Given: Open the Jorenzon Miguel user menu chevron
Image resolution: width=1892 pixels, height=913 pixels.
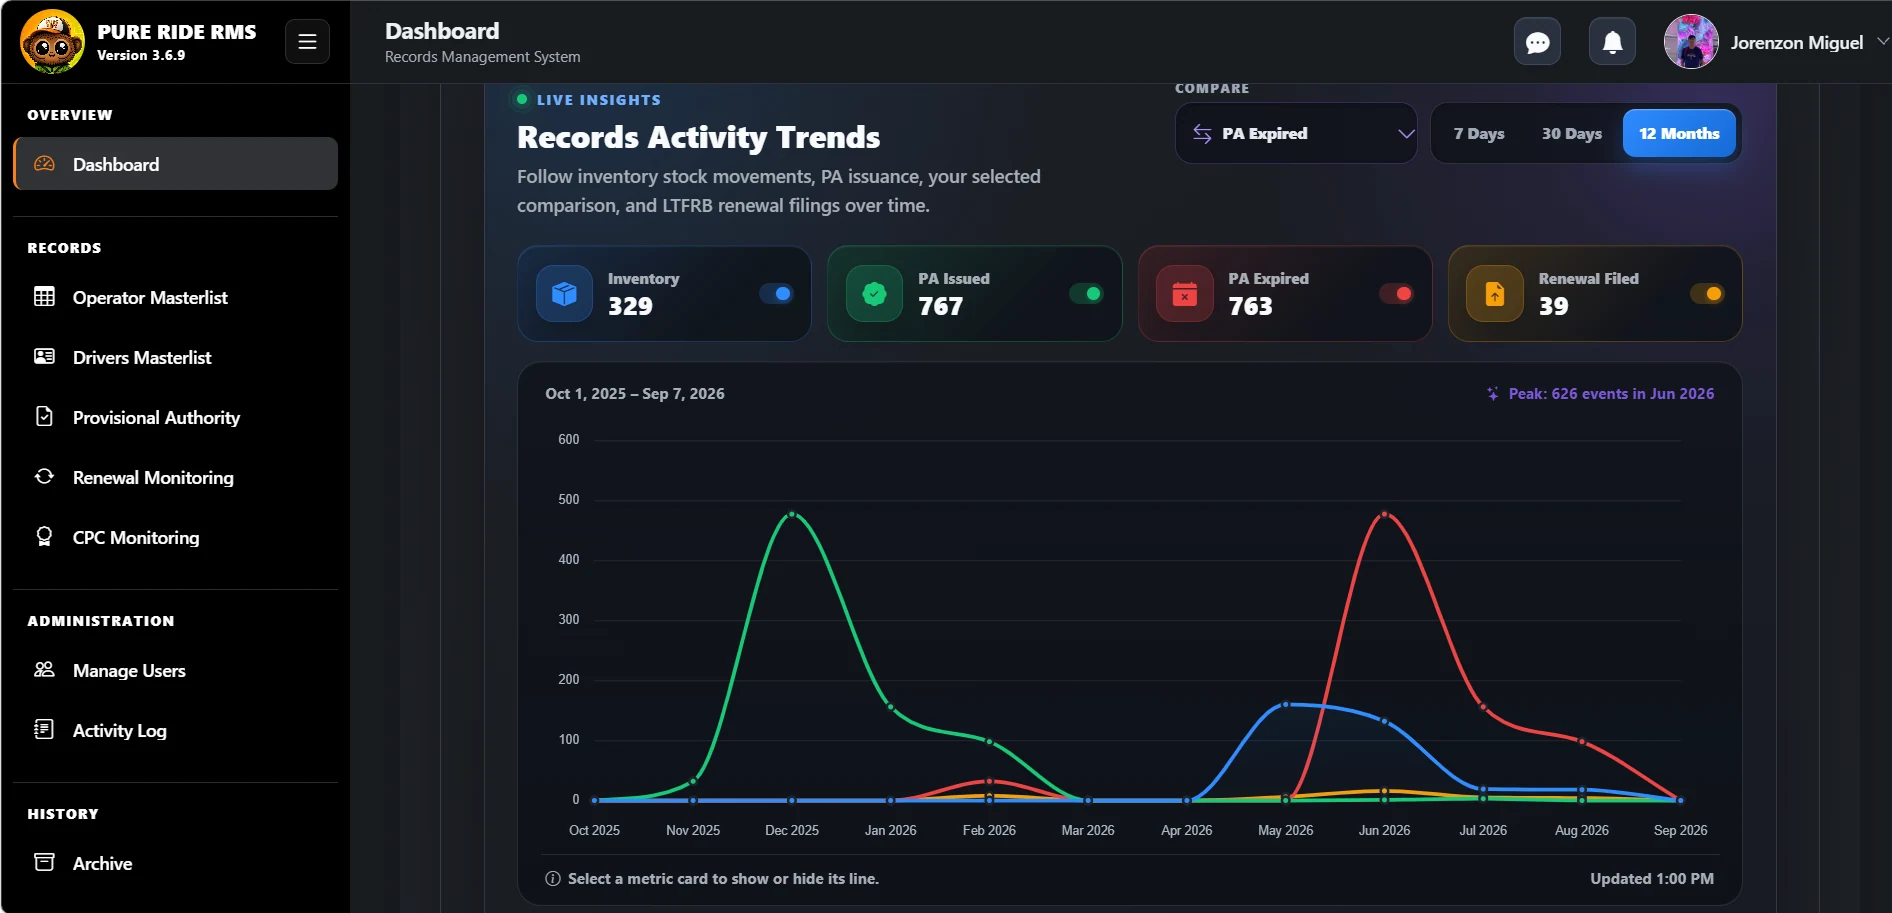Looking at the screenshot, I should point(1882,42).
